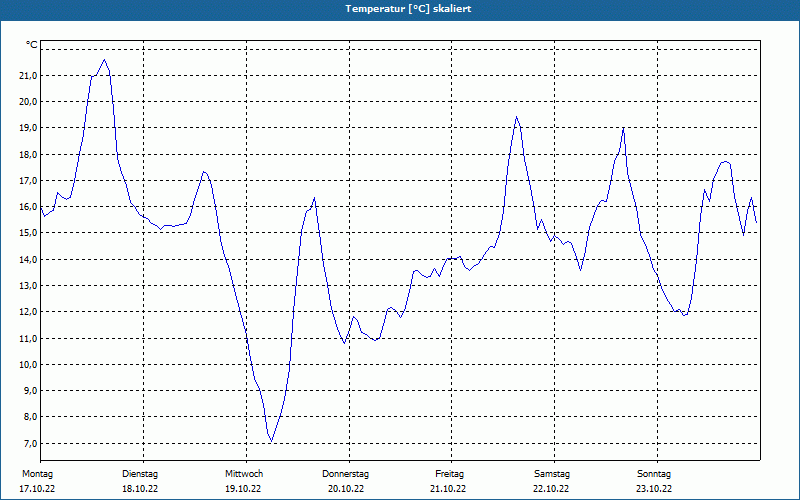Click the 13,0 axis label
This screenshot has width=800, height=500.
pyautogui.click(x=28, y=285)
